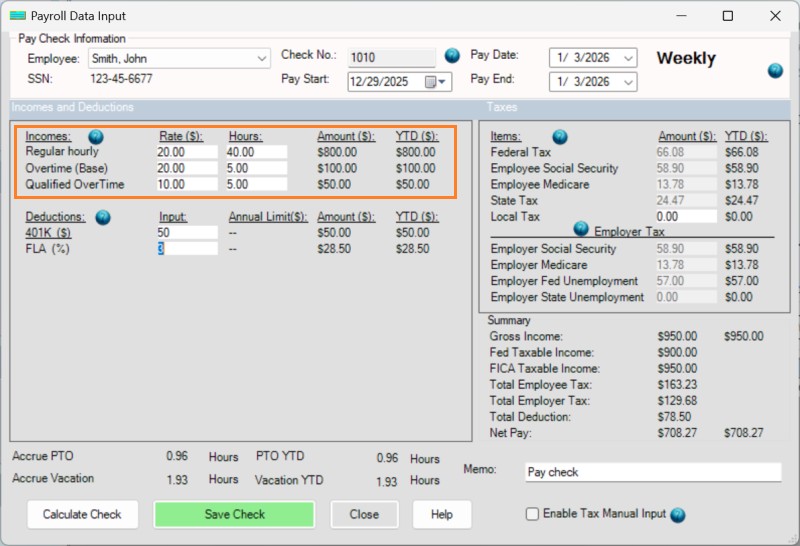
Task: Click the Deductions underlined header
Action: 55,217
